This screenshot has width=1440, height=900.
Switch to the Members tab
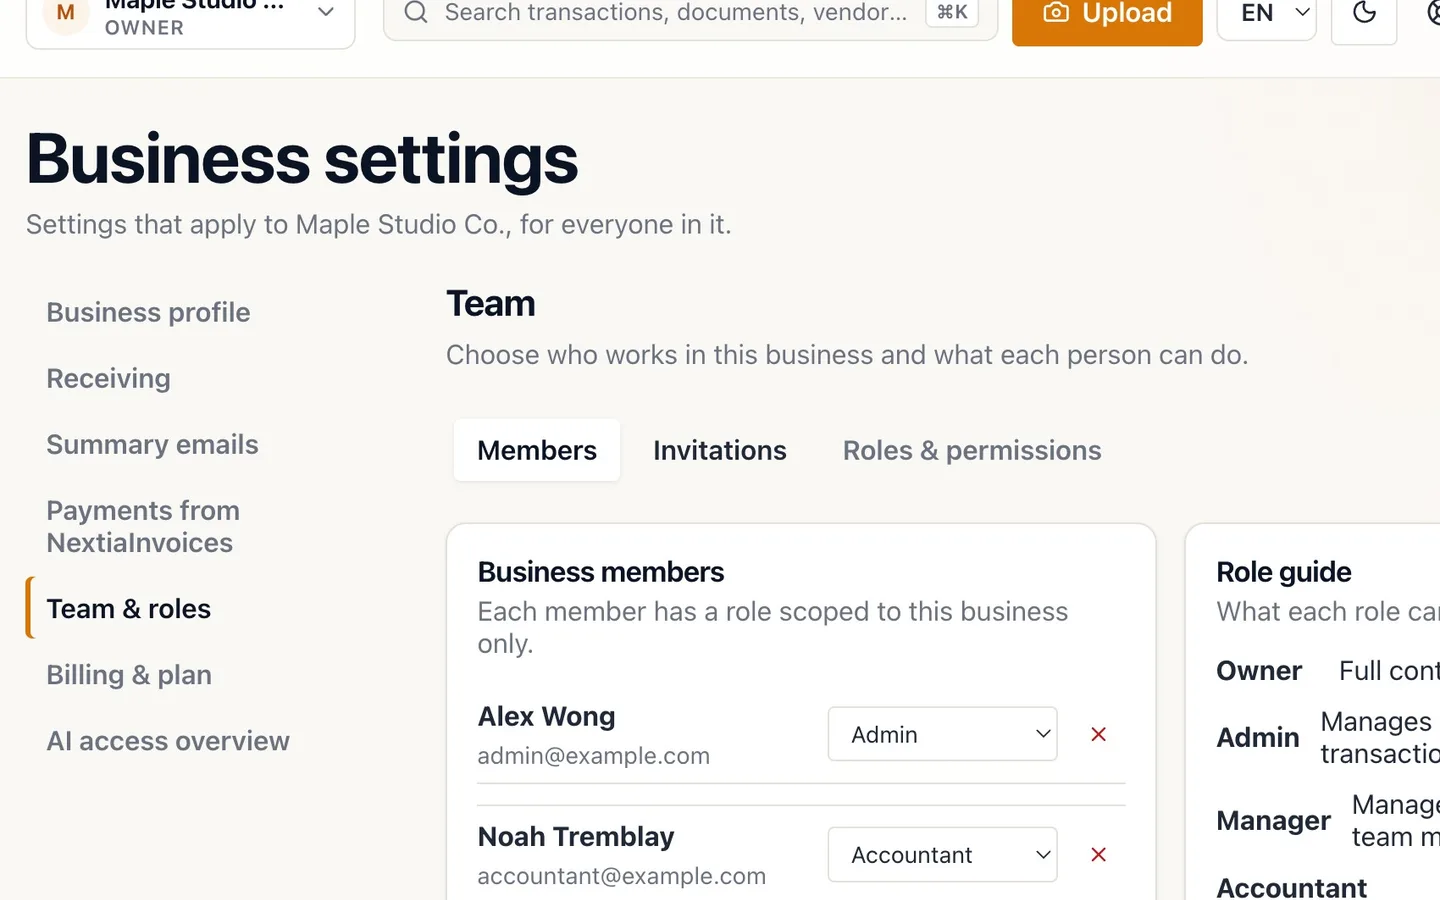pos(537,450)
